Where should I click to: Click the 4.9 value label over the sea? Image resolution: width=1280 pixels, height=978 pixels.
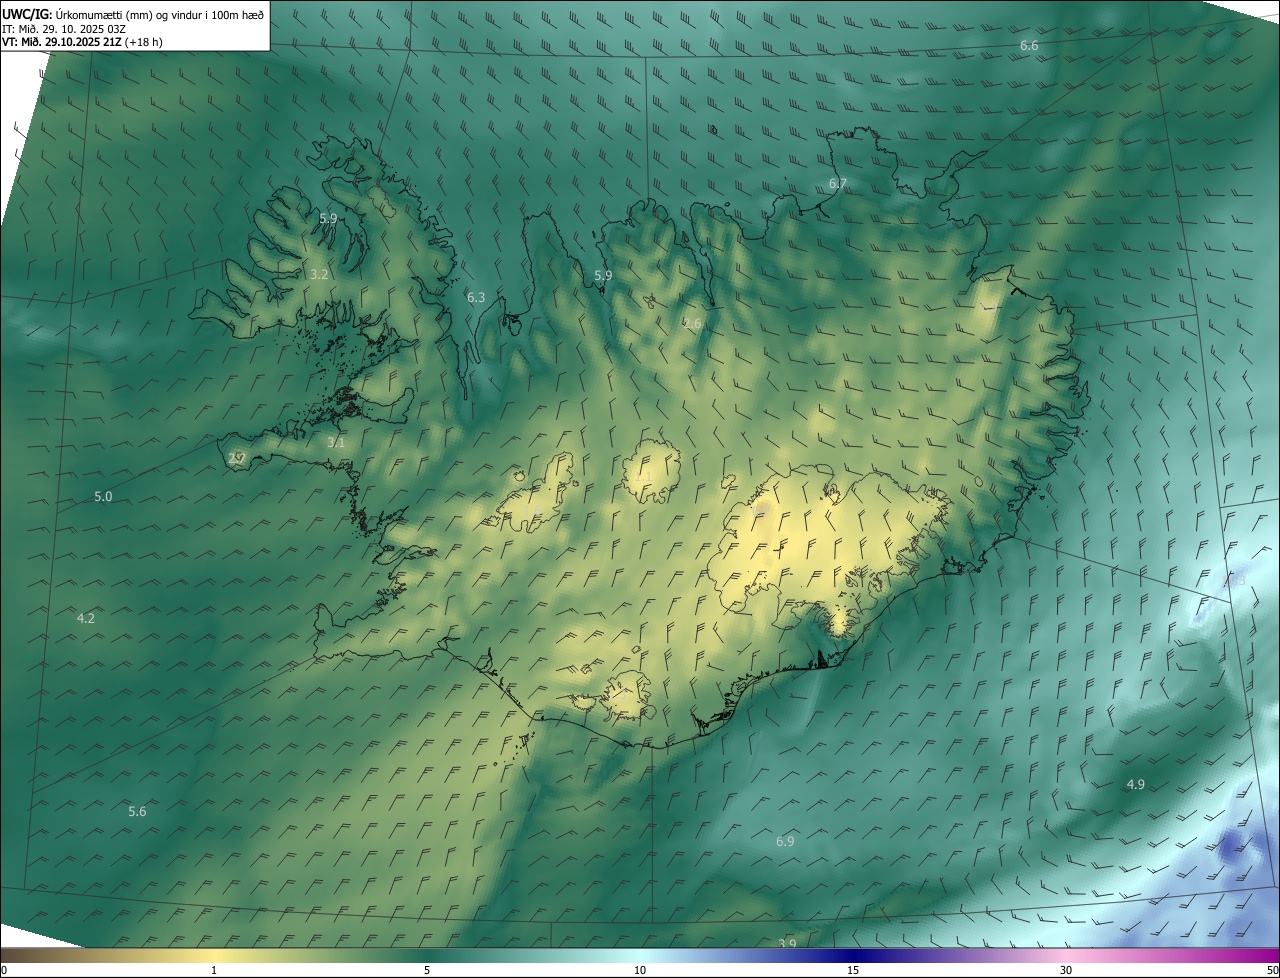click(x=1135, y=784)
